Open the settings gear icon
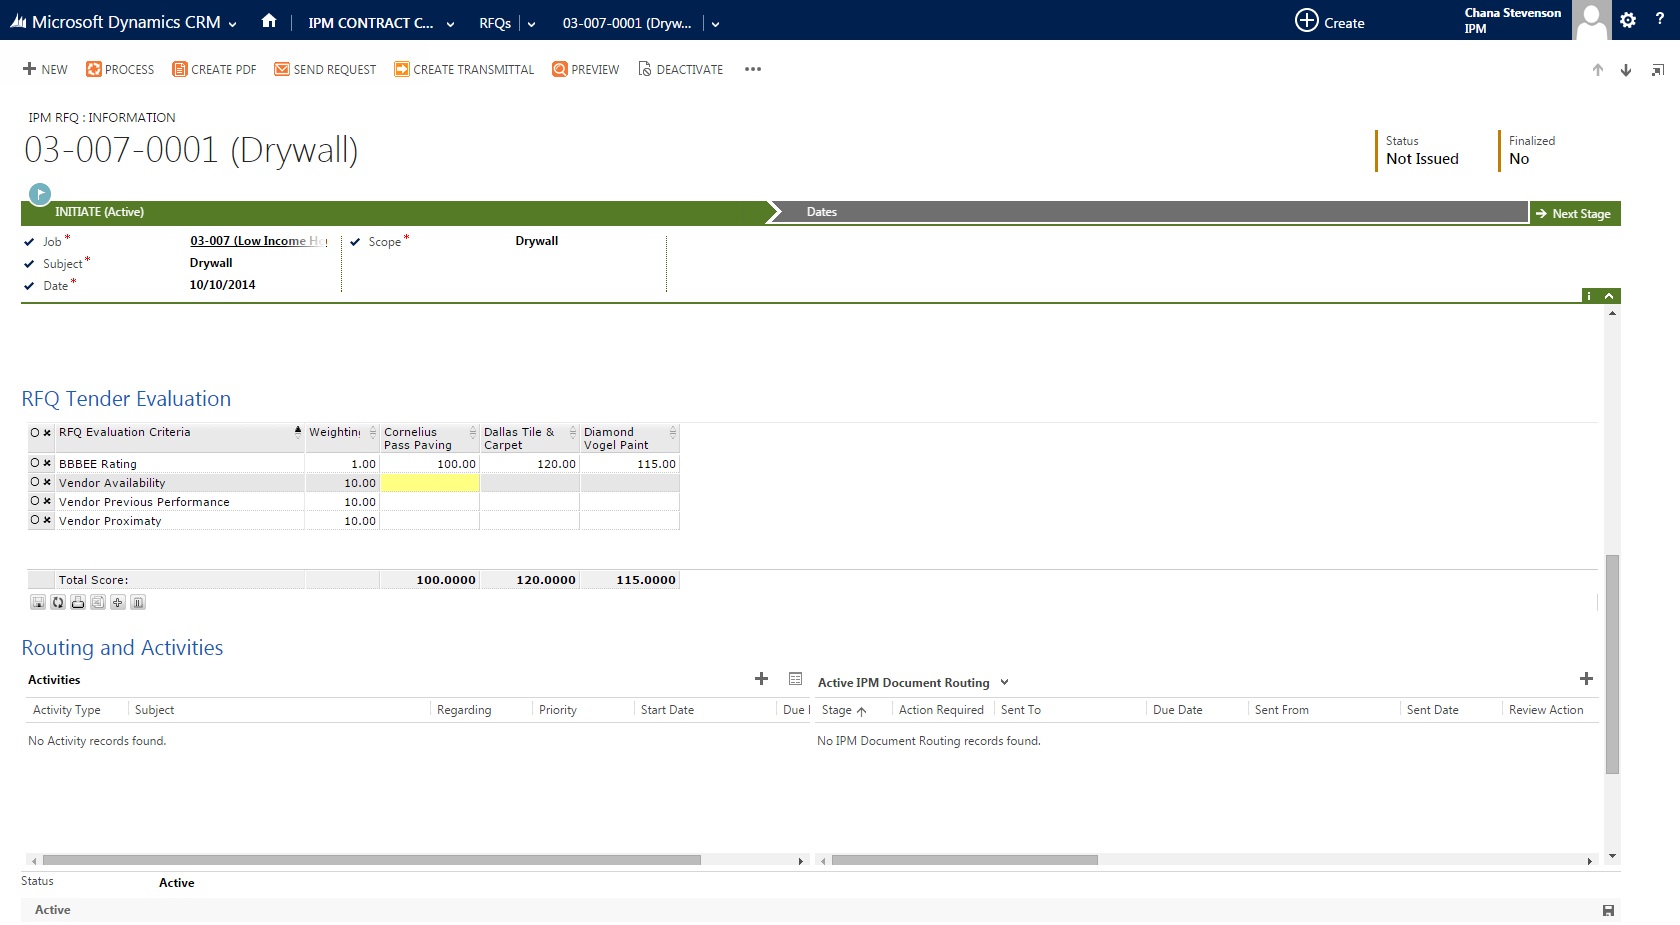Screen dimensions: 1680x925 point(1628,20)
